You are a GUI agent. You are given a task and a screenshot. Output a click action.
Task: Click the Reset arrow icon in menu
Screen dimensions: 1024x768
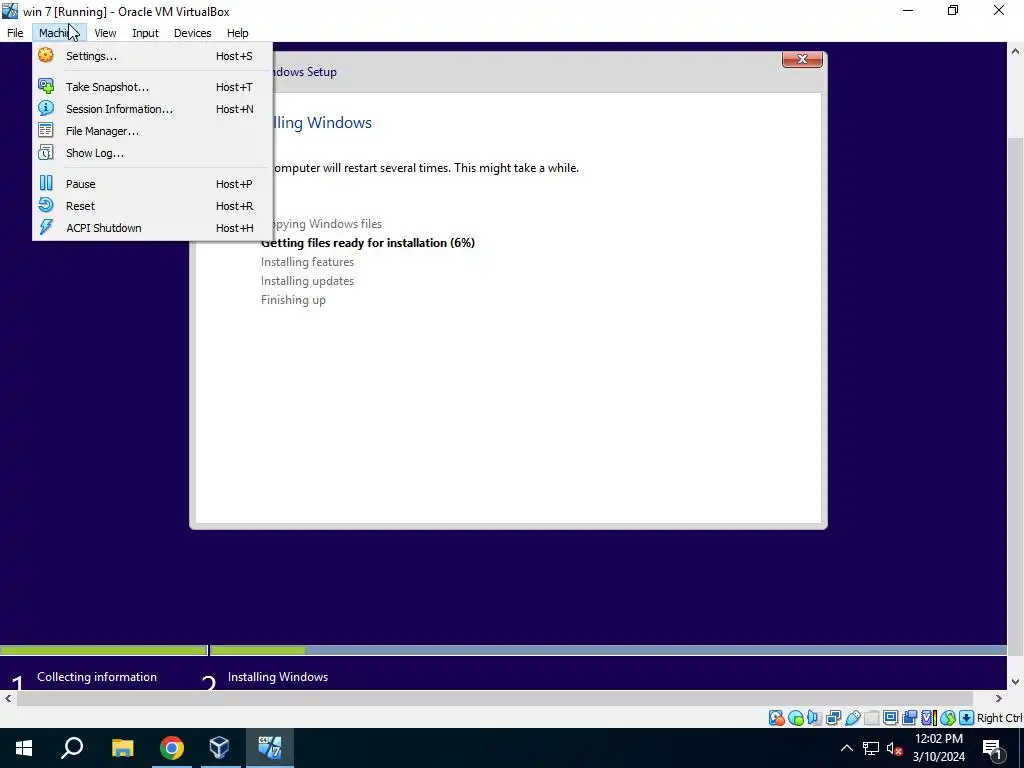point(46,206)
